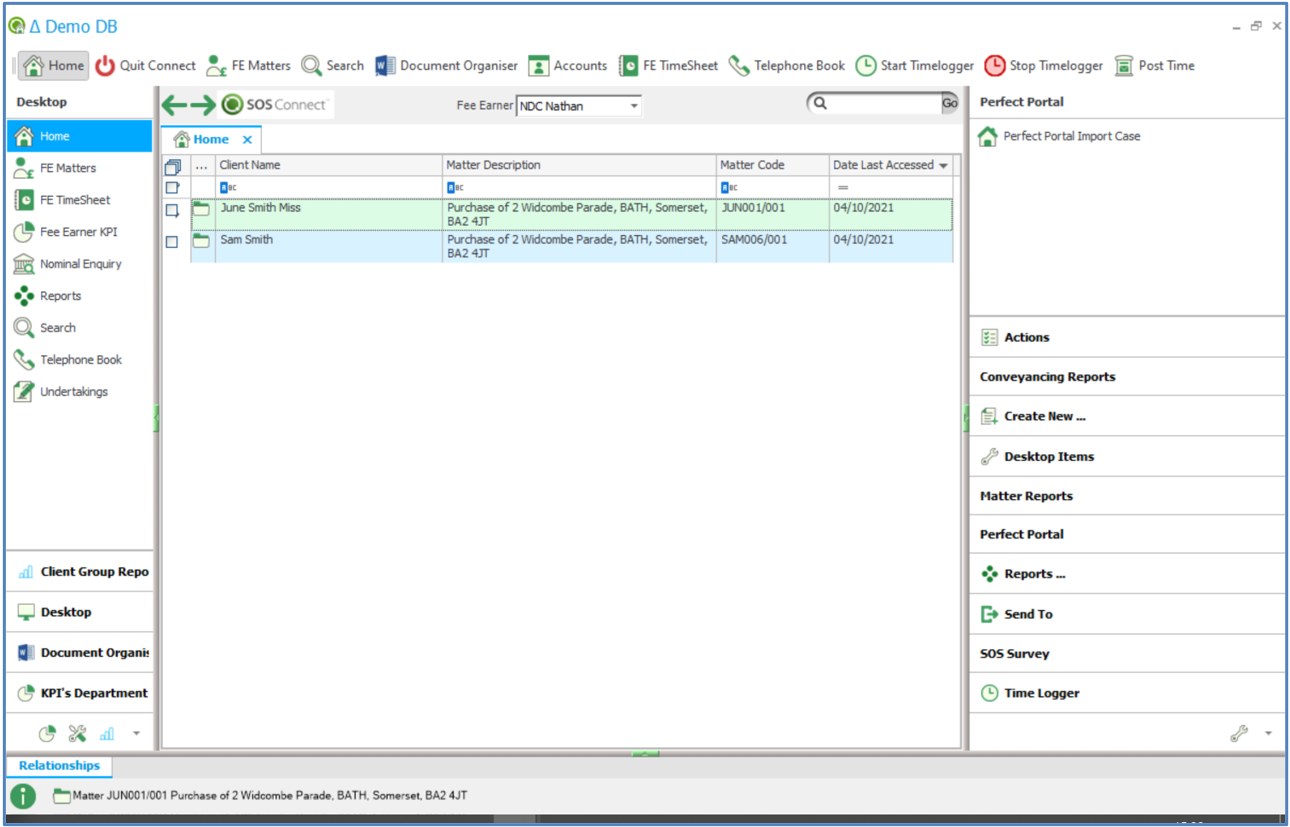Screen dimensions: 1290x827
Task: Open Perfect Portal Import Case link
Action: (x=1071, y=137)
